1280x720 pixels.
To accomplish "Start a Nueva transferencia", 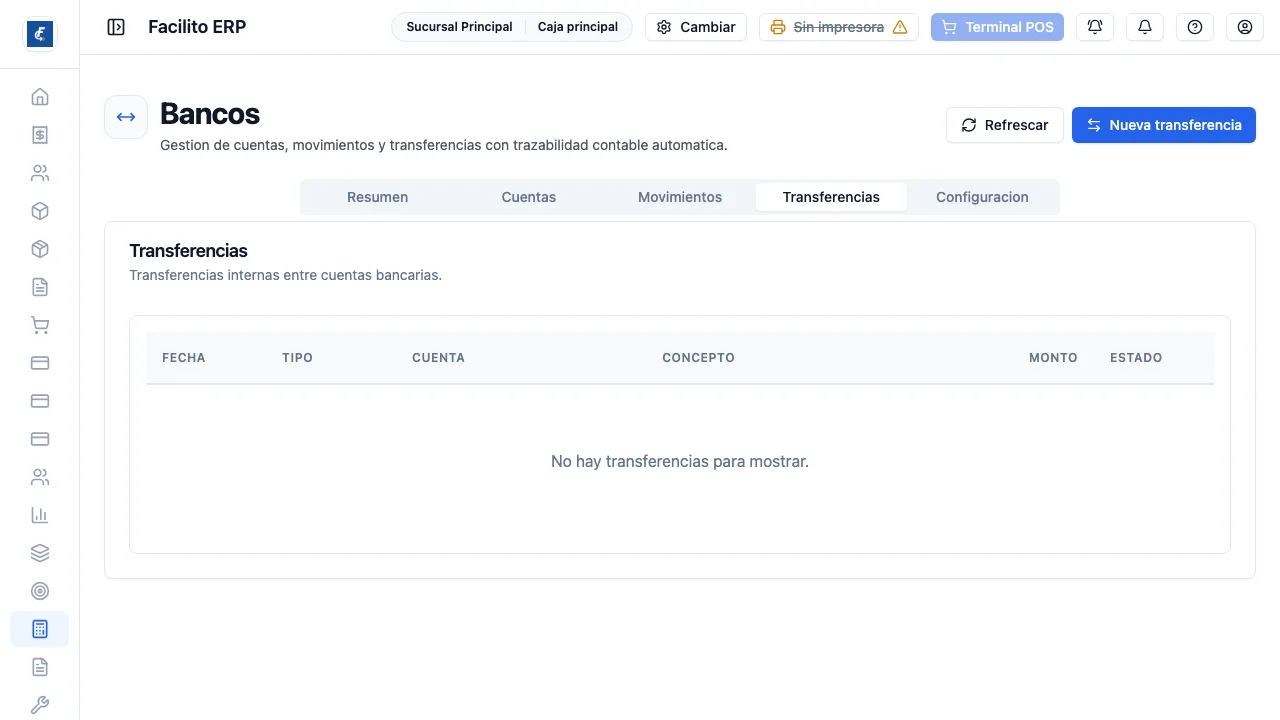I will pyautogui.click(x=1164, y=125).
